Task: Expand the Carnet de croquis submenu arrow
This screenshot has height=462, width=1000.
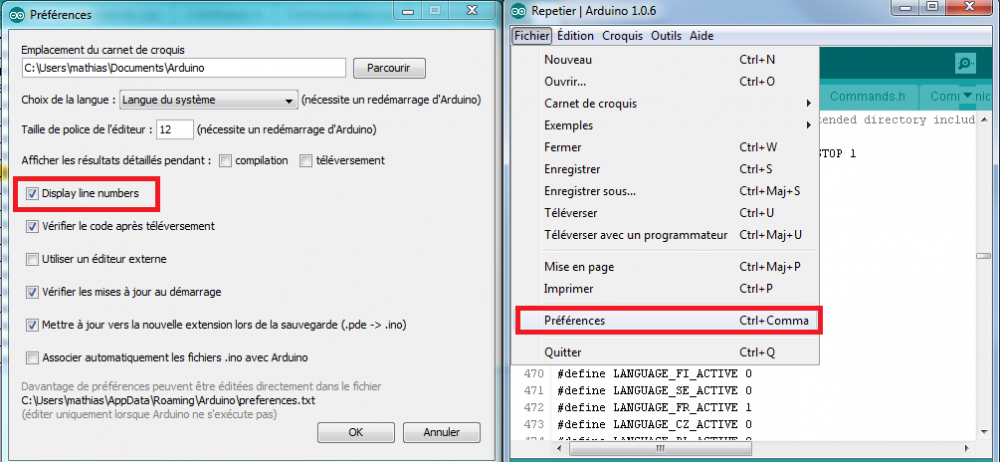Action: coord(808,103)
